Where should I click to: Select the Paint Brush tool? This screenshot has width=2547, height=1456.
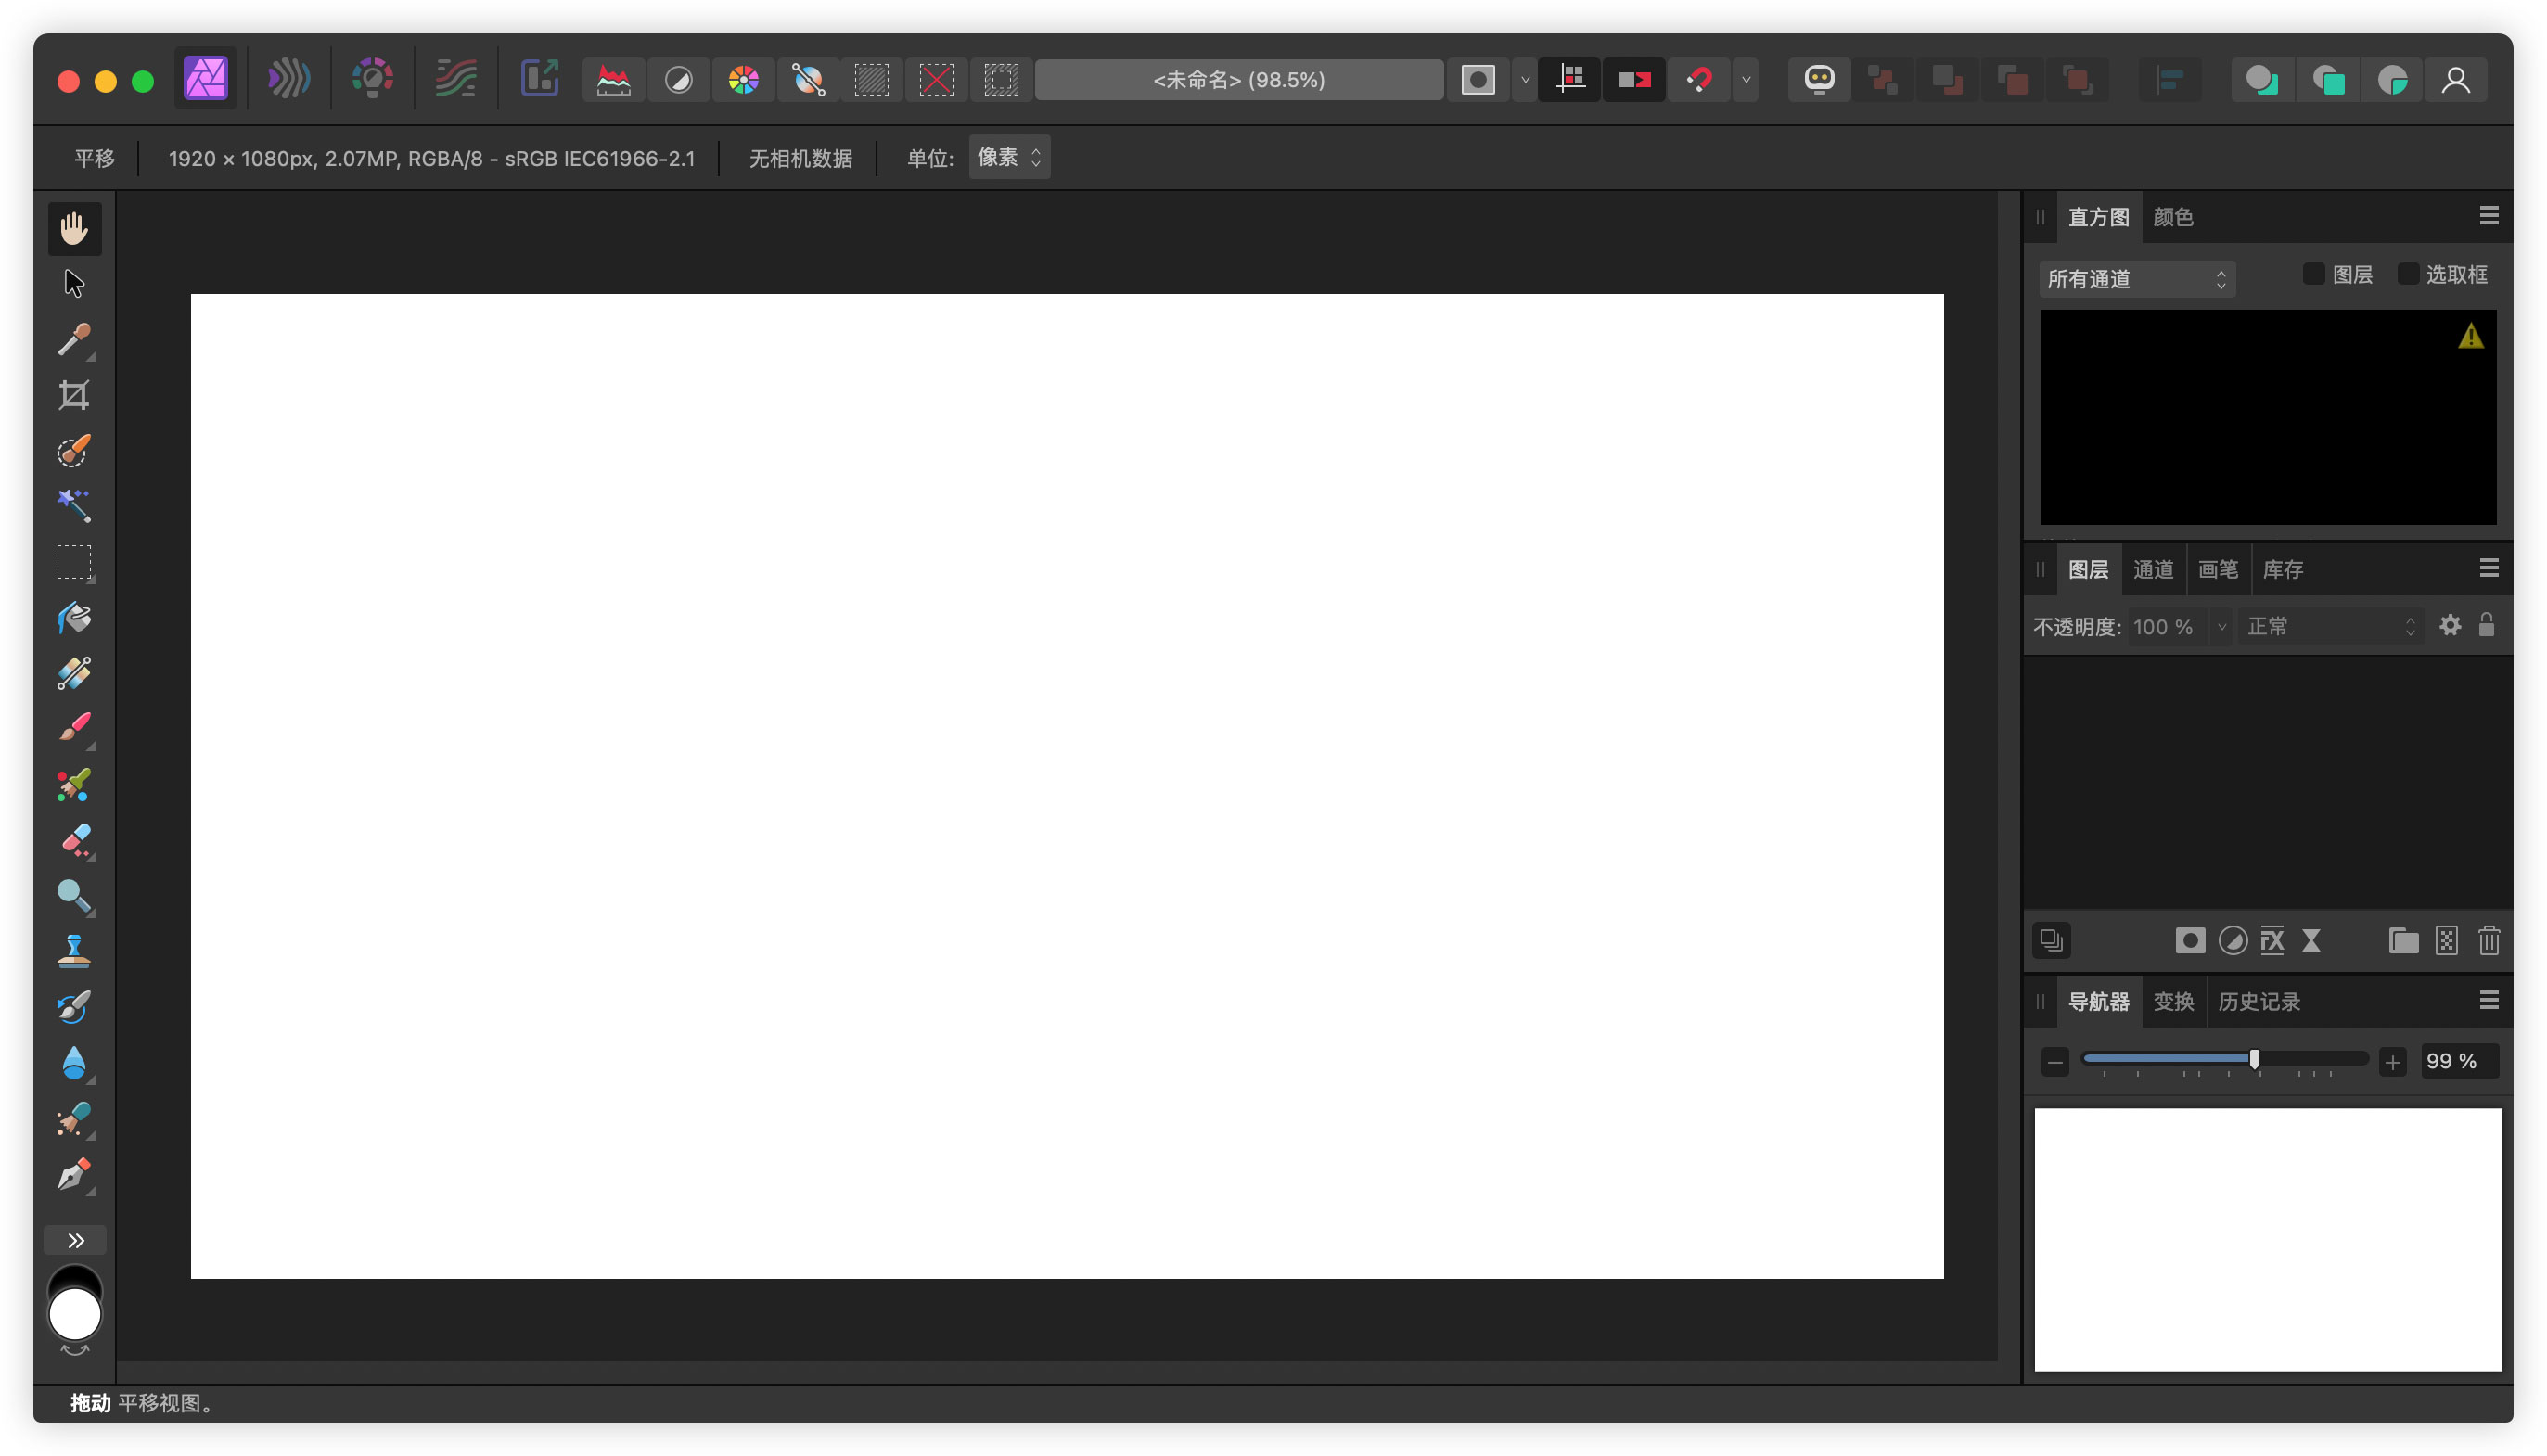pos(74,728)
